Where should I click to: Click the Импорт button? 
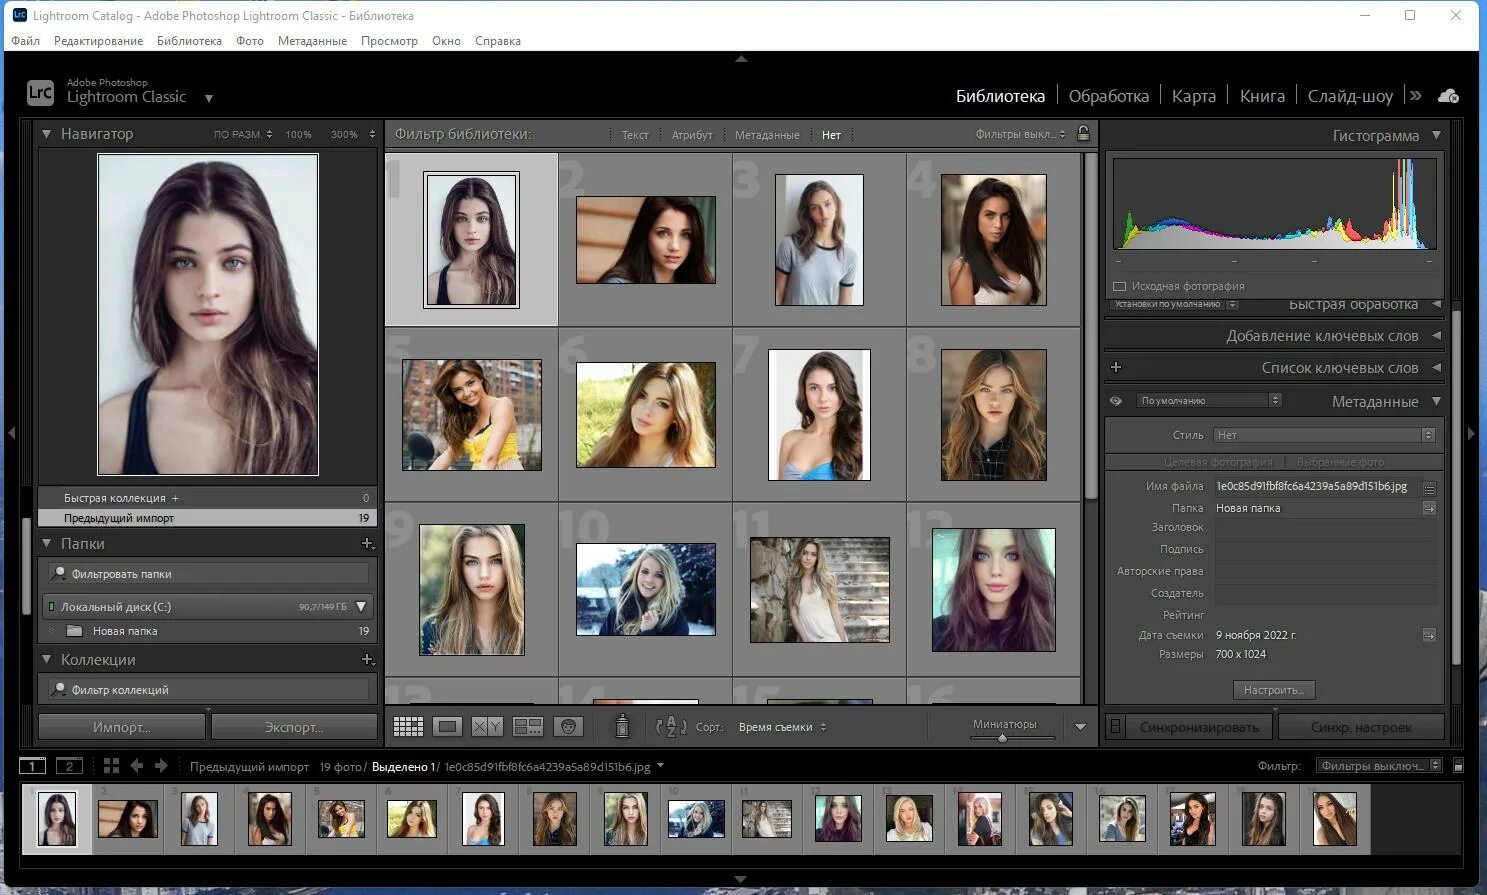pyautogui.click(x=122, y=727)
